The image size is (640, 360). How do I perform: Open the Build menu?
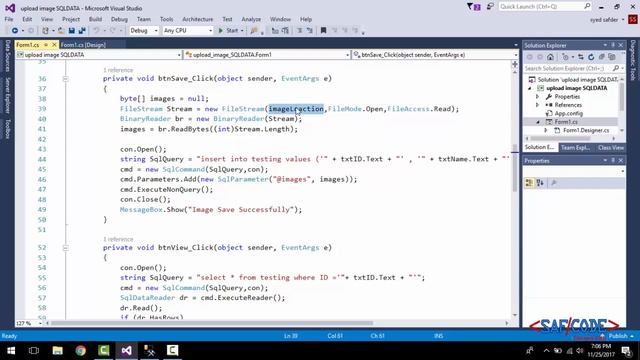pos(95,19)
